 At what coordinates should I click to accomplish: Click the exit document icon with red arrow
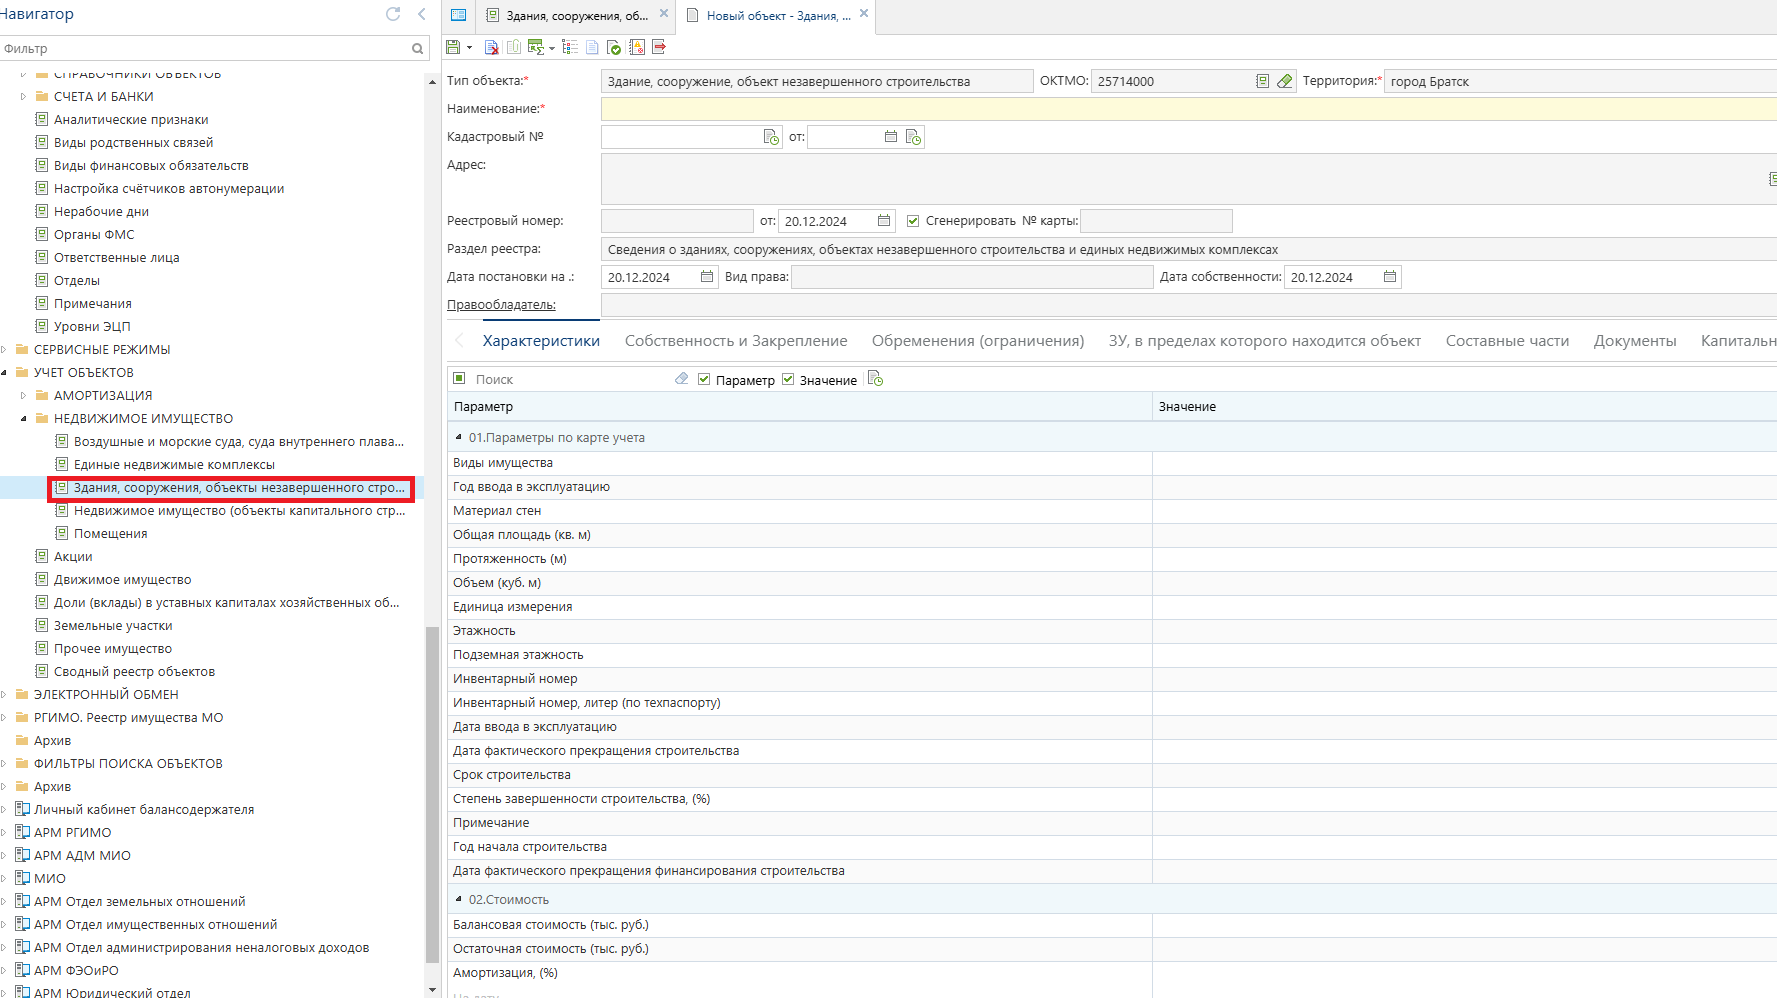[659, 47]
